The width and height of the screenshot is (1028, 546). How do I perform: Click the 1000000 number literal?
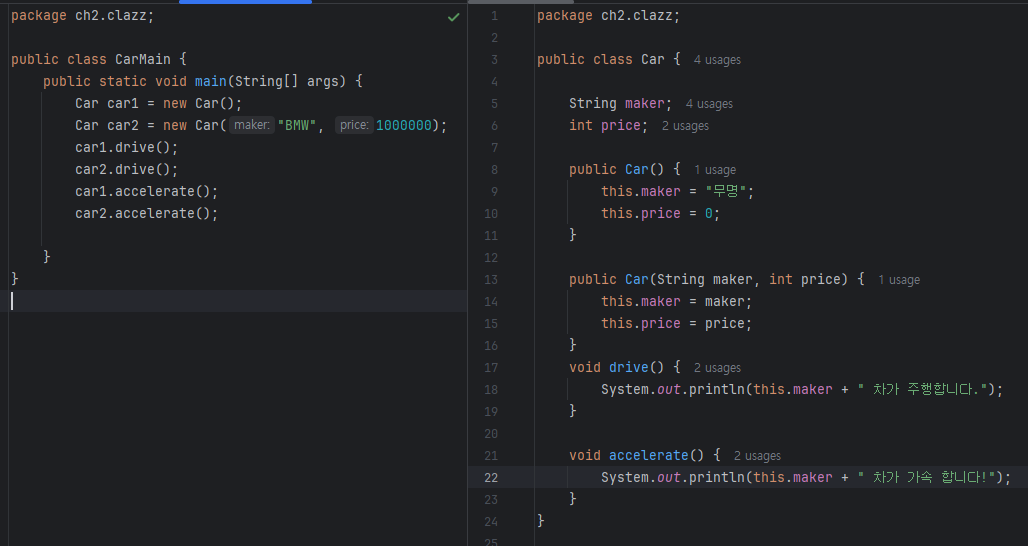click(404, 125)
